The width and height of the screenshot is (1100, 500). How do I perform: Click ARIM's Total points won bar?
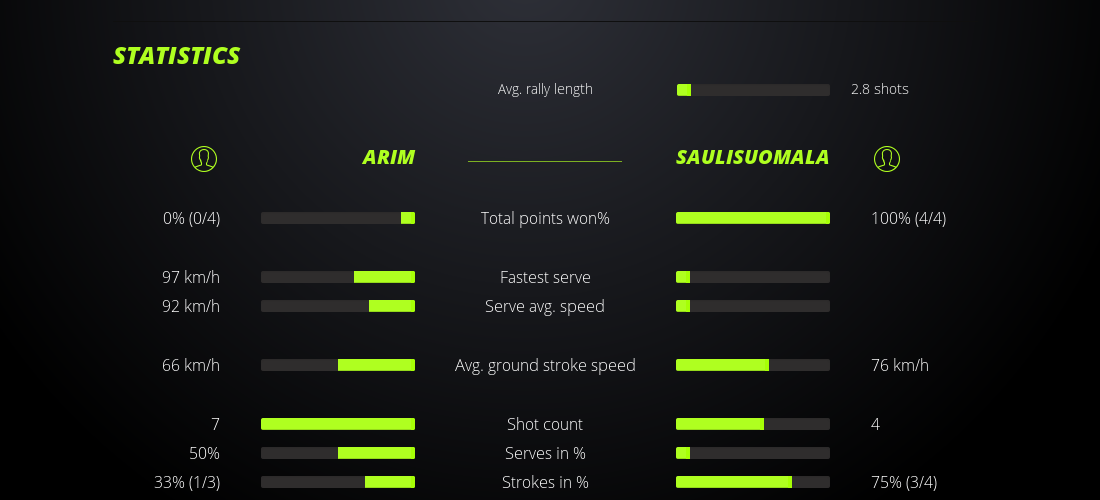point(338,218)
